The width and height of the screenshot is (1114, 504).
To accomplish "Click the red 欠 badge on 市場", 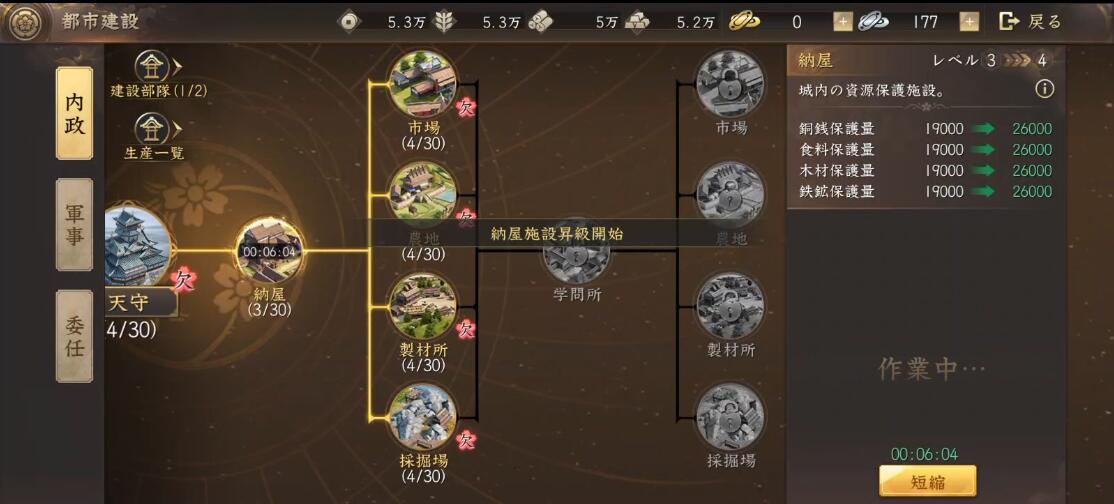I will pos(466,107).
